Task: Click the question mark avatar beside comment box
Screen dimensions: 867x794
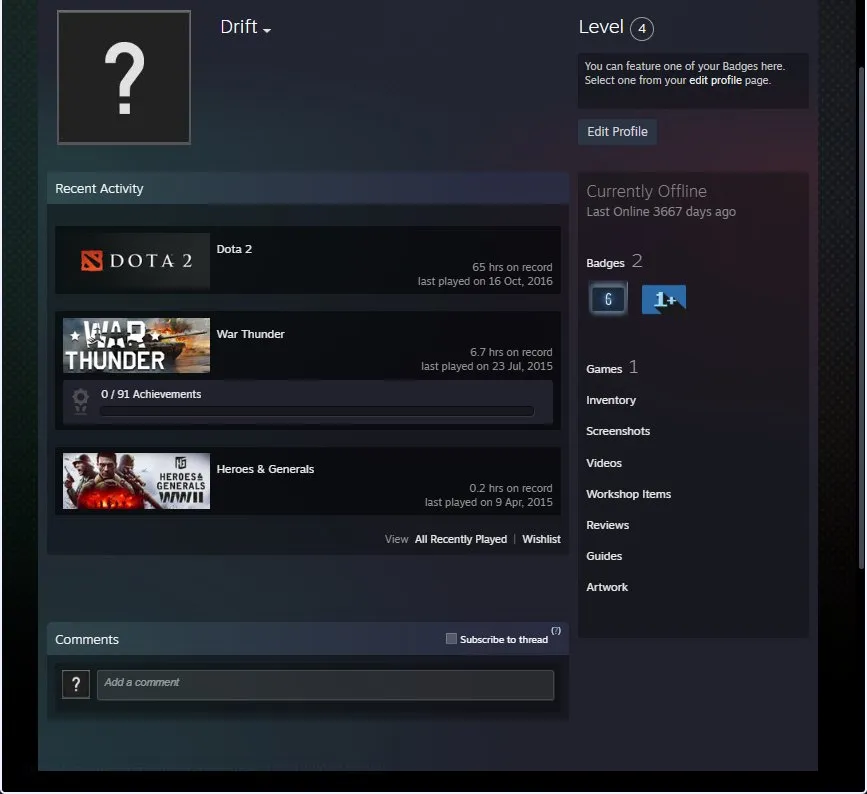Action: pos(76,685)
